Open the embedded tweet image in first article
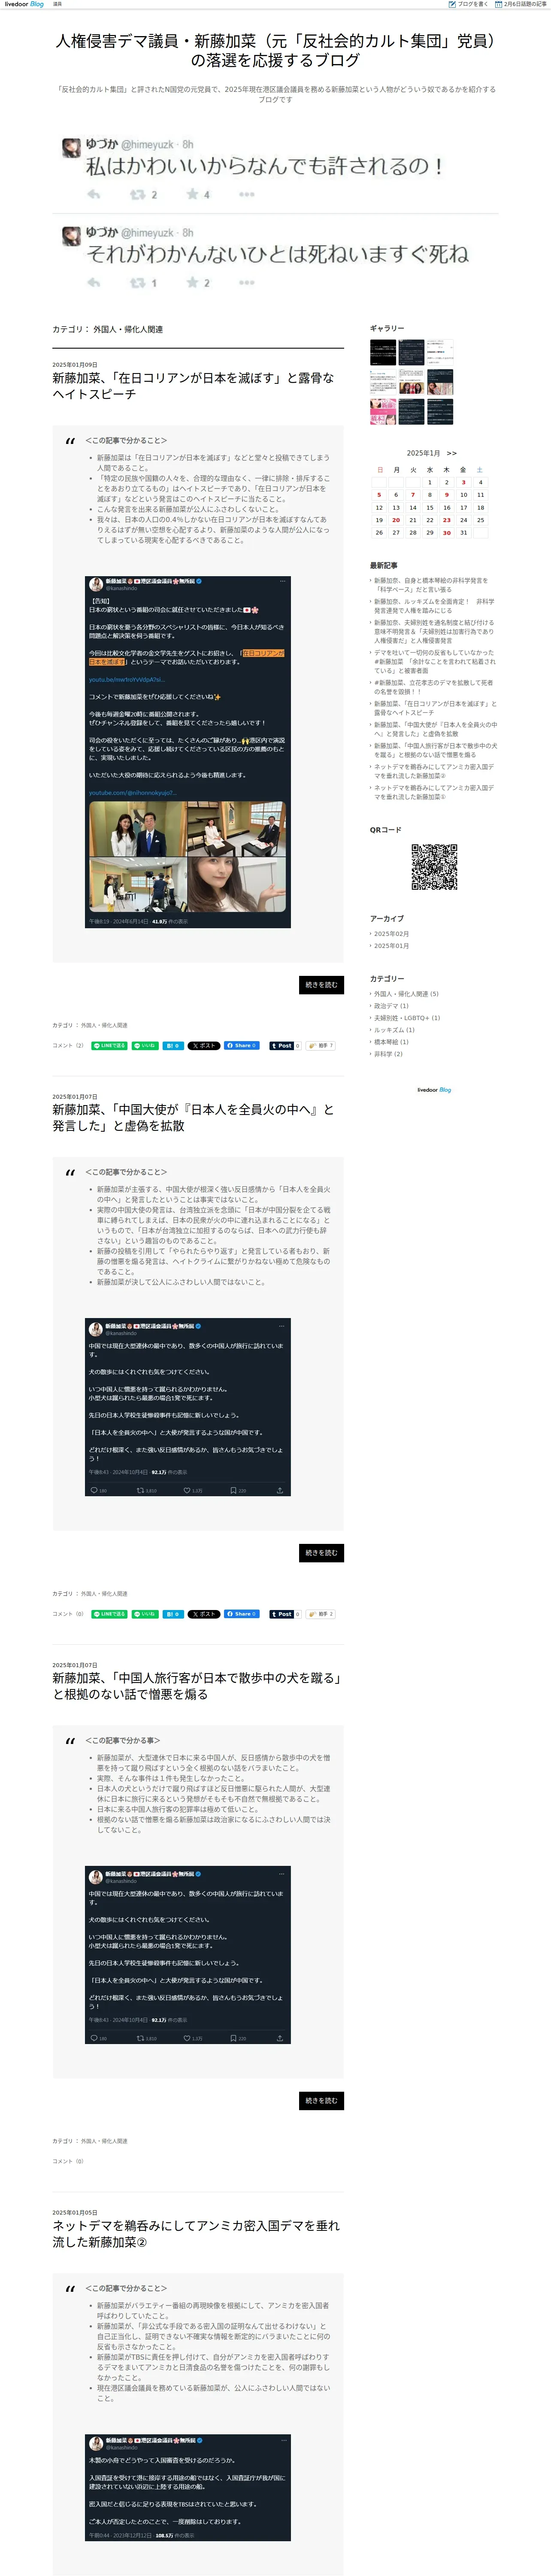Viewport: 551px width, 2576px height. pos(188,752)
